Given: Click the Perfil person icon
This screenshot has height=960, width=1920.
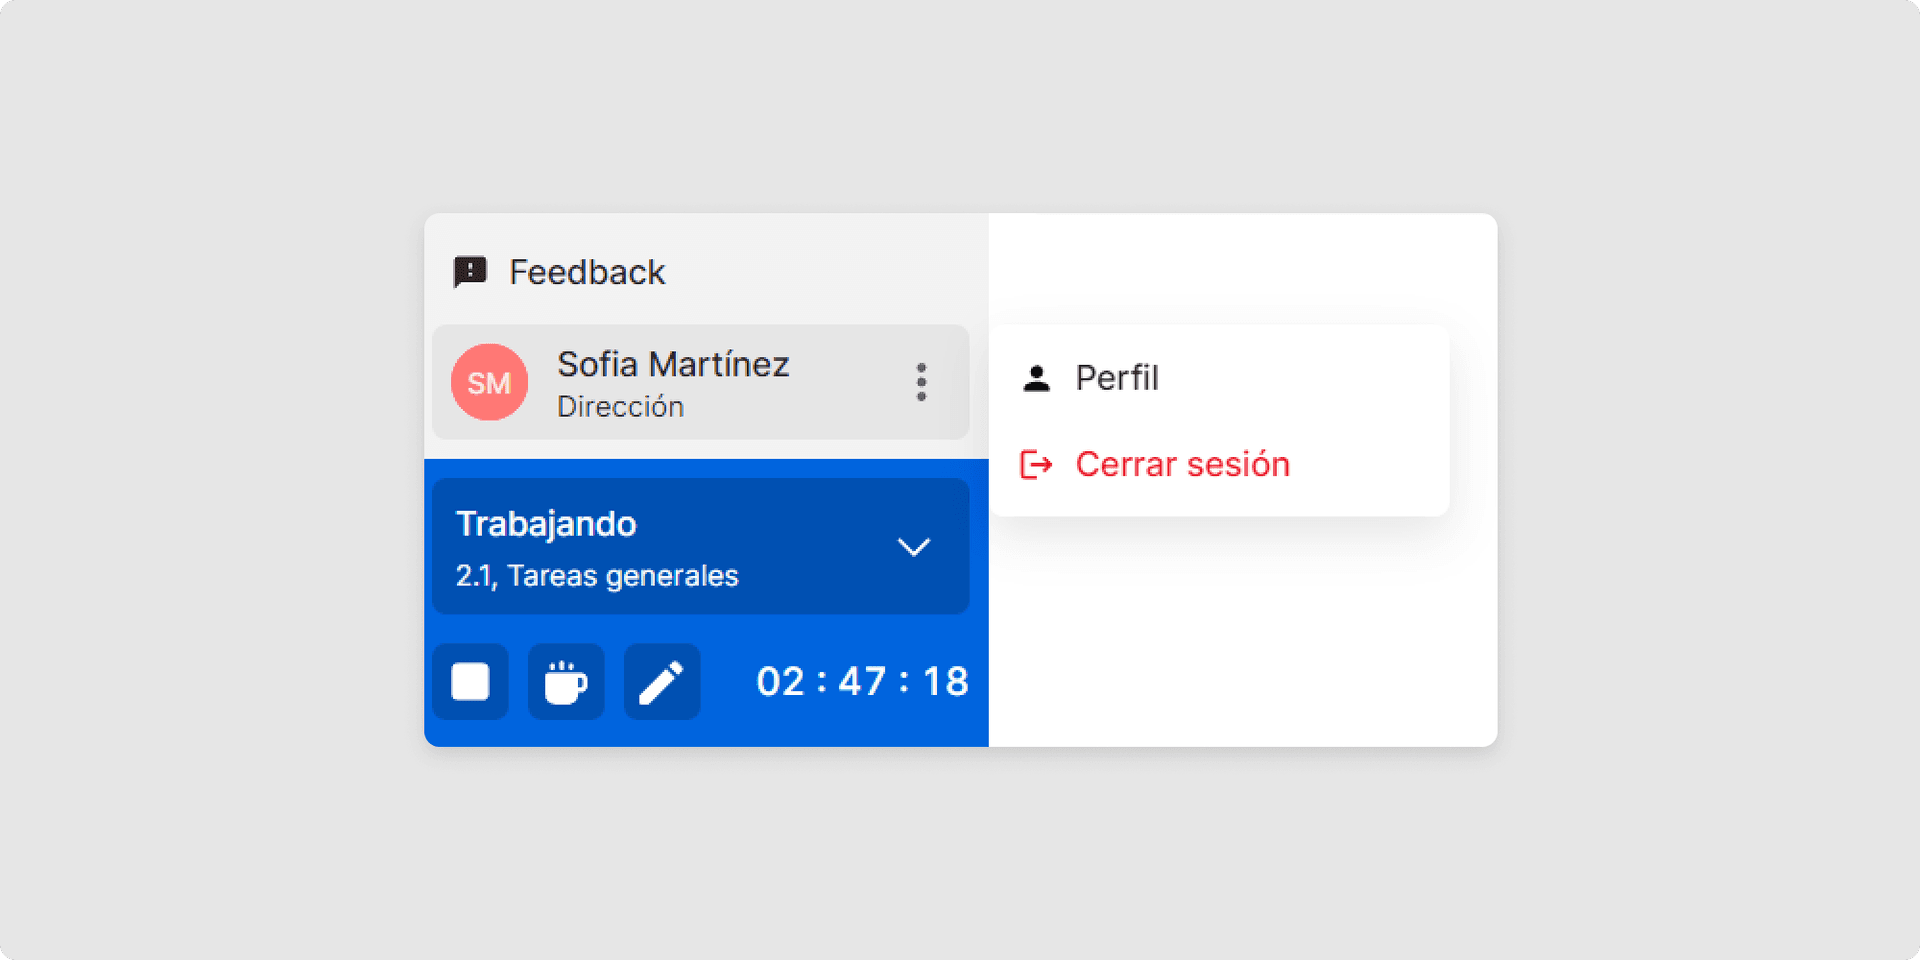Looking at the screenshot, I should pos(1037,378).
